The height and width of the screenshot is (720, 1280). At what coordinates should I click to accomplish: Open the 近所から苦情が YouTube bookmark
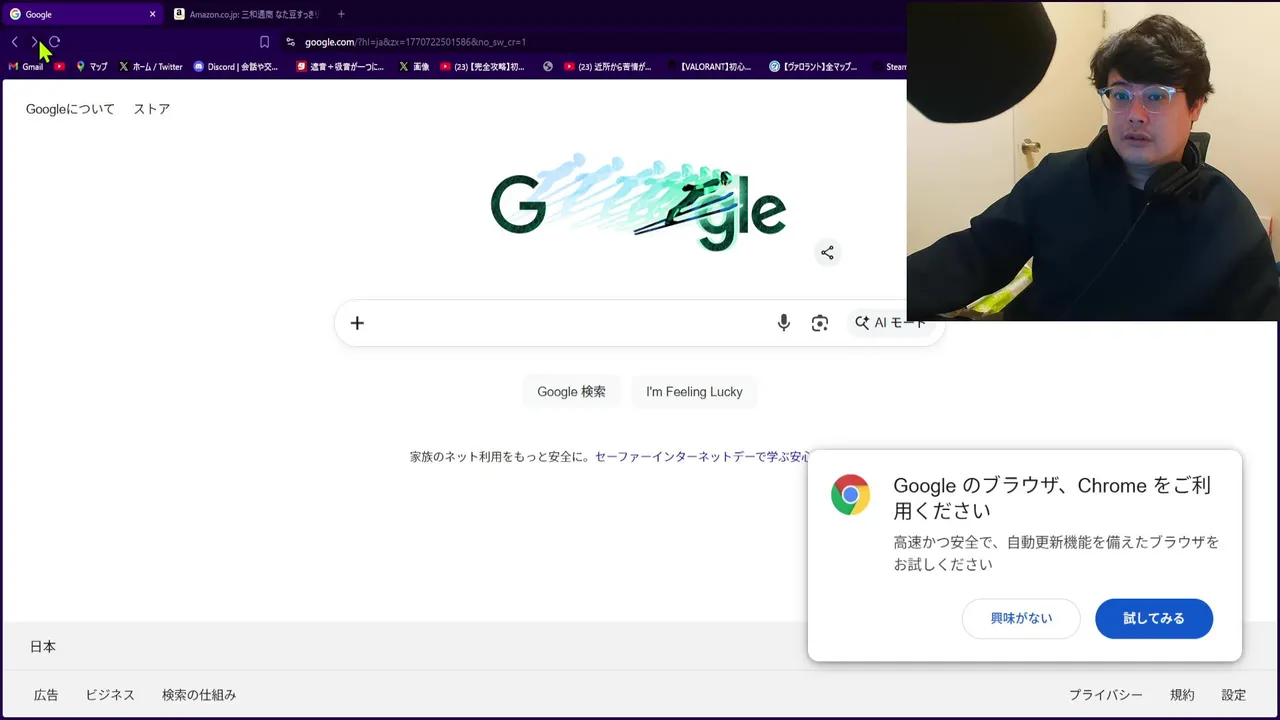[608, 67]
